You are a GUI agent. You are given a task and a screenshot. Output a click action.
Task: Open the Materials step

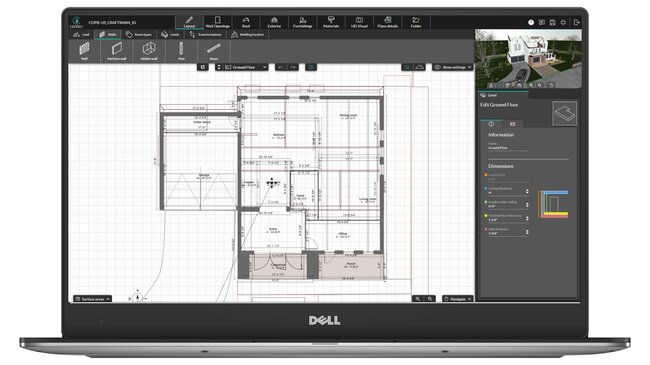coord(331,22)
